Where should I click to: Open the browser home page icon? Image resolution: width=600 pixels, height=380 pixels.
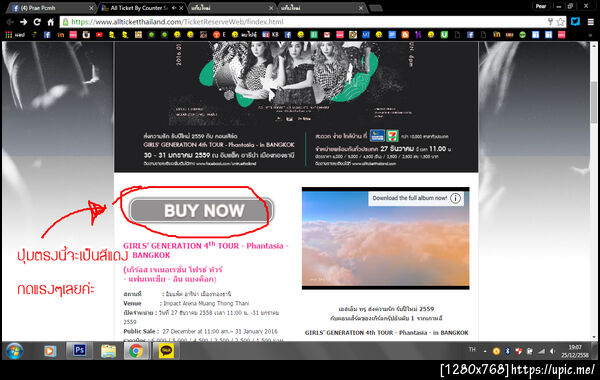point(51,22)
